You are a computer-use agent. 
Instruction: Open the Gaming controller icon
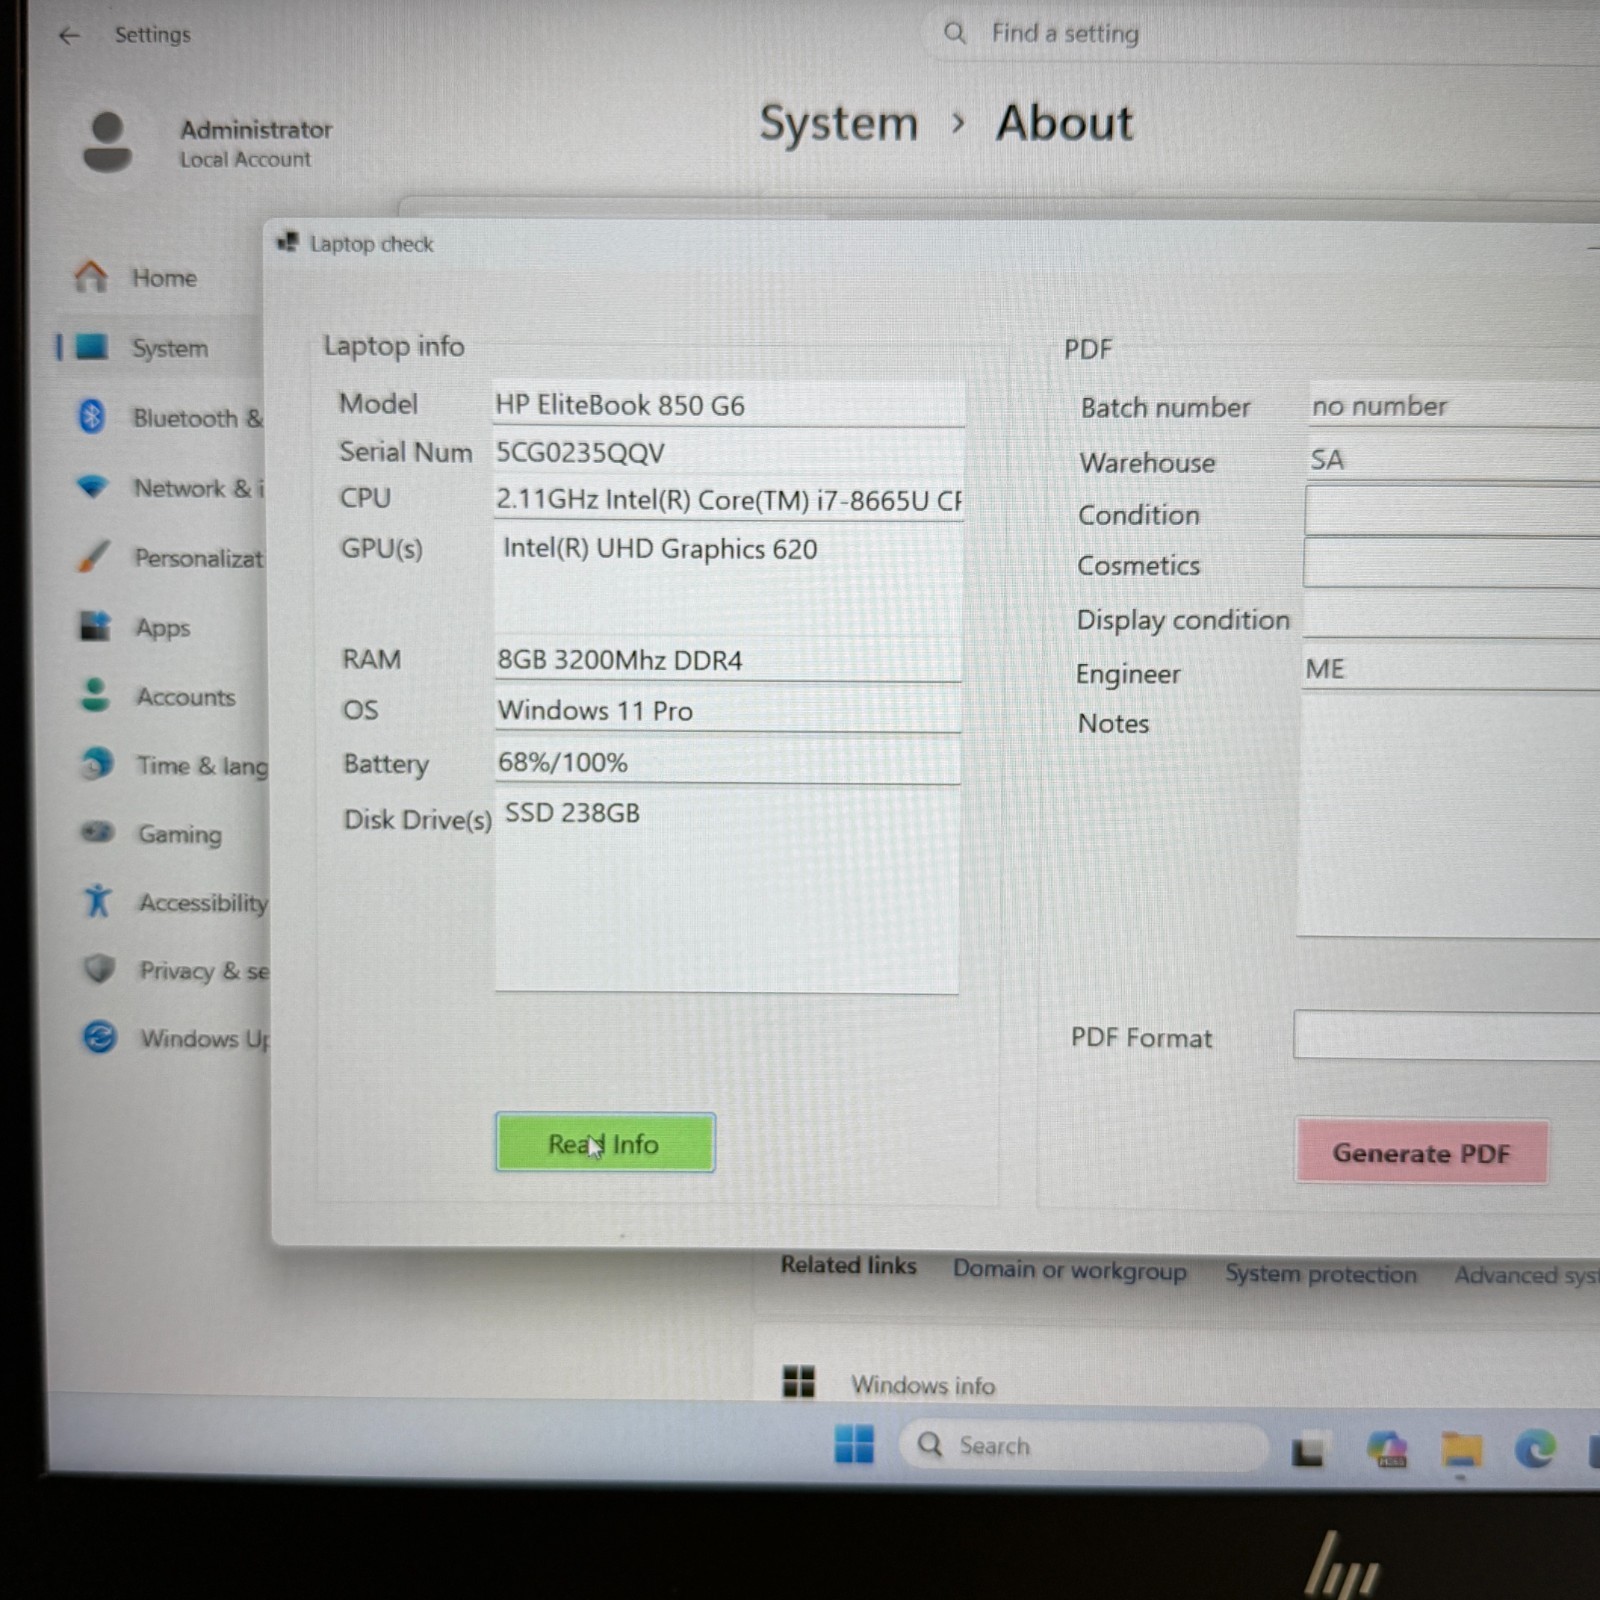tap(97, 832)
